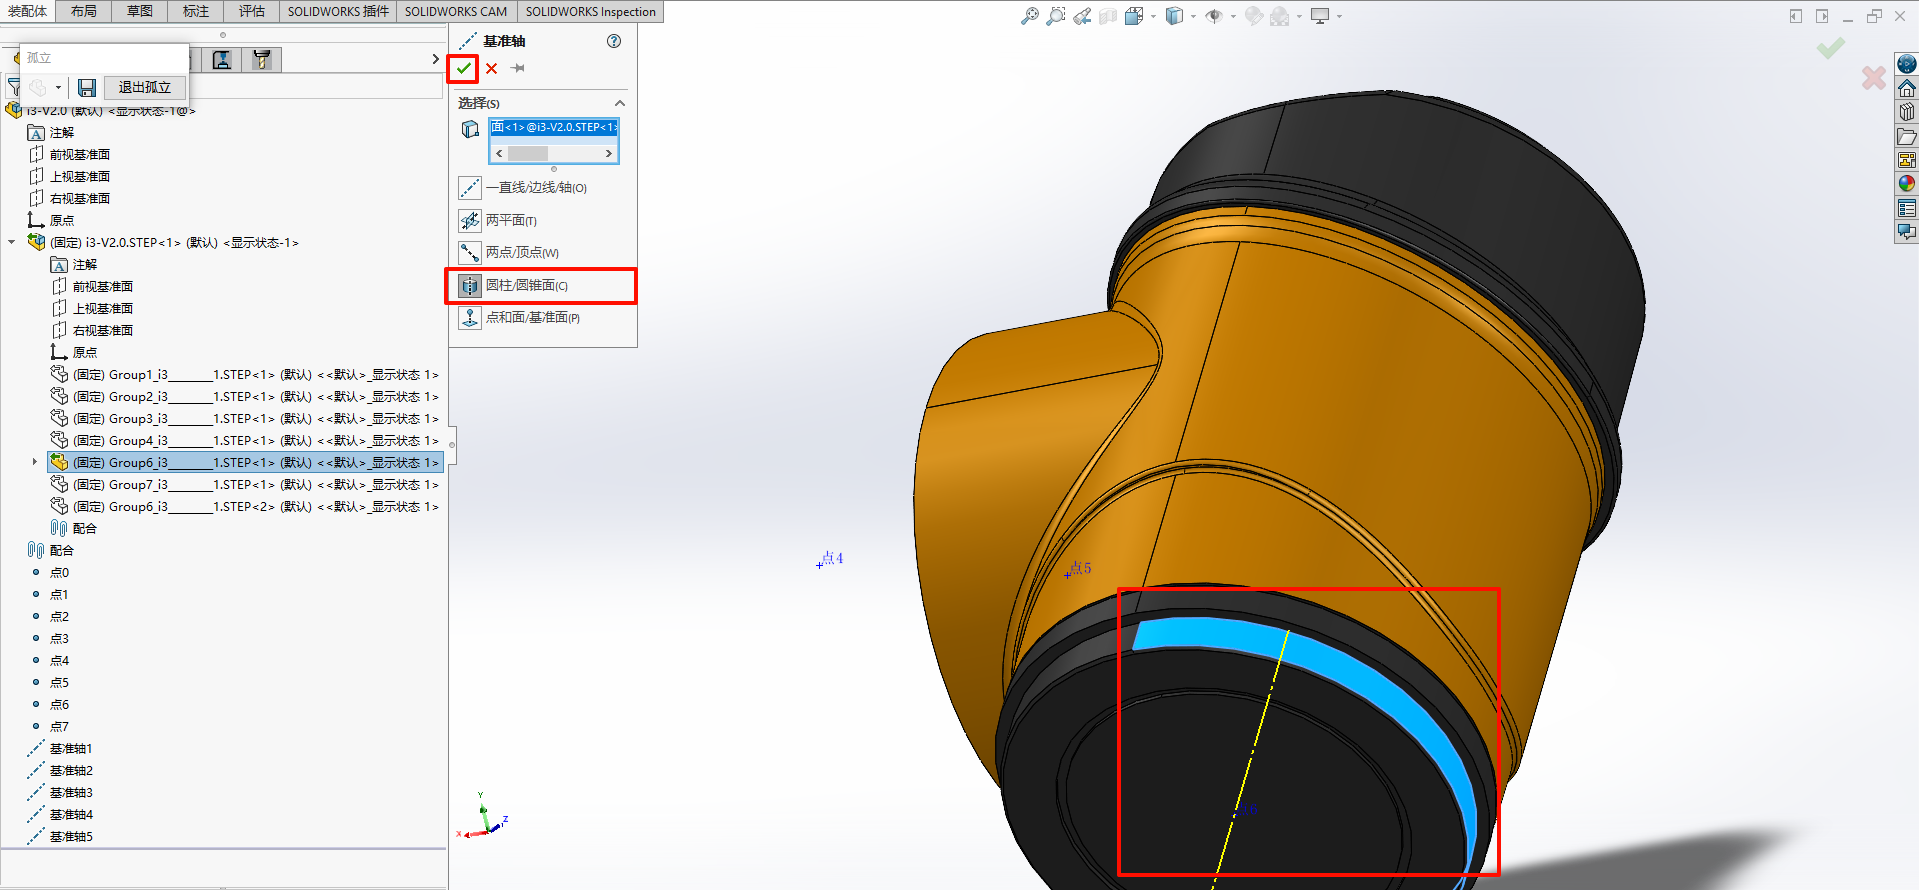Open the CAM operation tree tab icon
The image size is (1919, 890).
click(222, 60)
